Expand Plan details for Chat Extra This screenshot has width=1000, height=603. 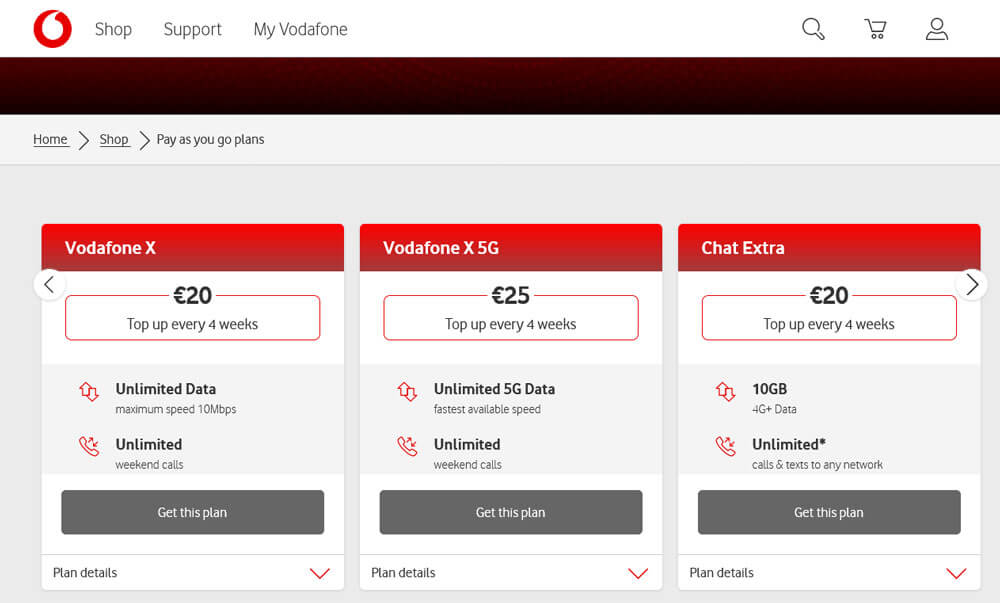(829, 572)
